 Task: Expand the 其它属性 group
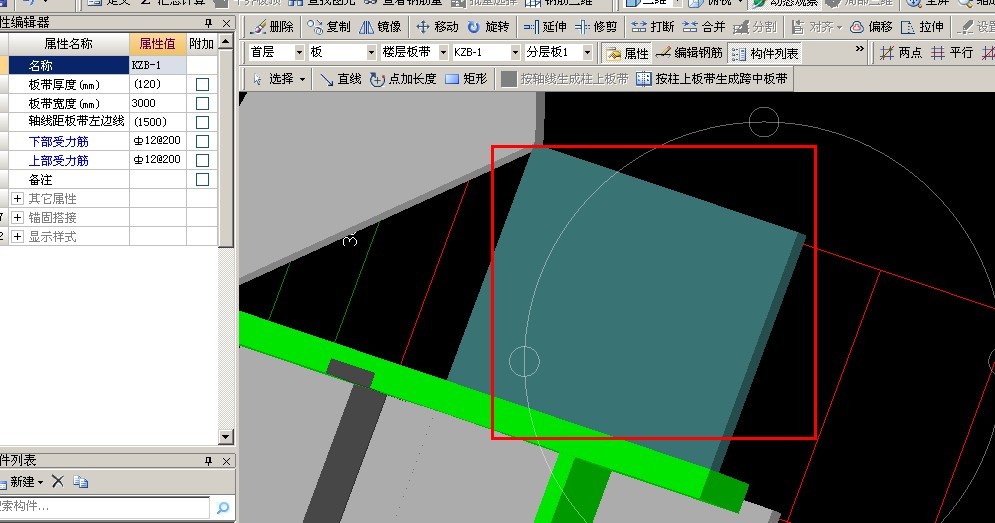17,199
